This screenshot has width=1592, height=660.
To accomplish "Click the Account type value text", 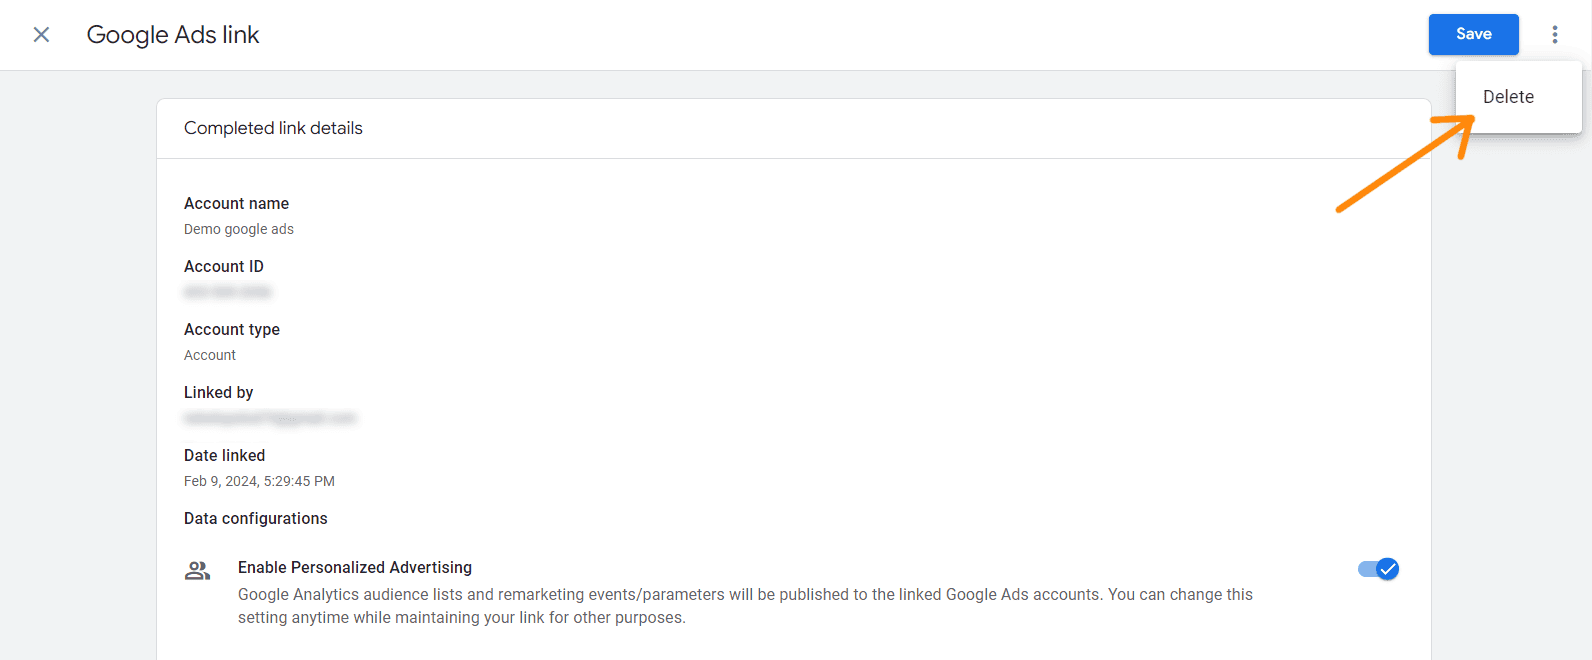I will pyautogui.click(x=210, y=355).
